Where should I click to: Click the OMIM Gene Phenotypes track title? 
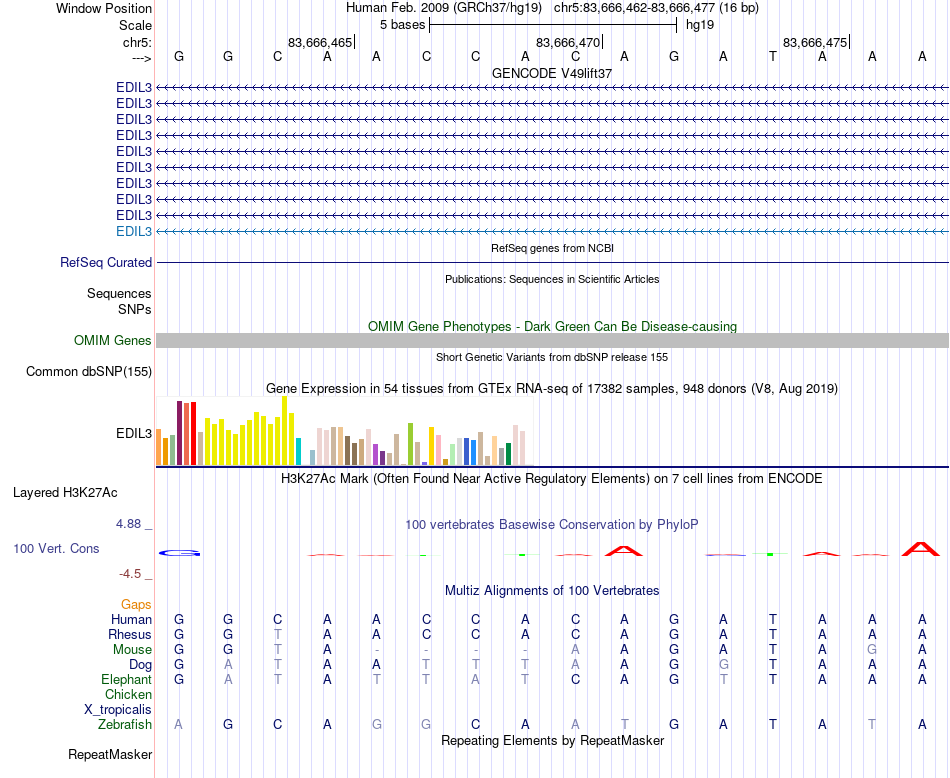[x=553, y=327]
